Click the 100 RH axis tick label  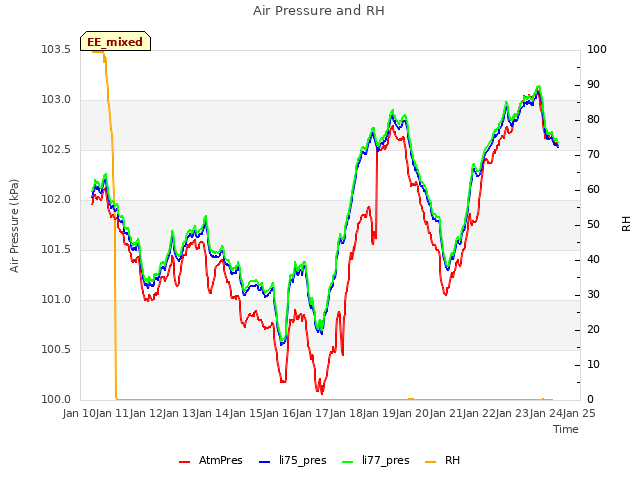[x=597, y=50]
